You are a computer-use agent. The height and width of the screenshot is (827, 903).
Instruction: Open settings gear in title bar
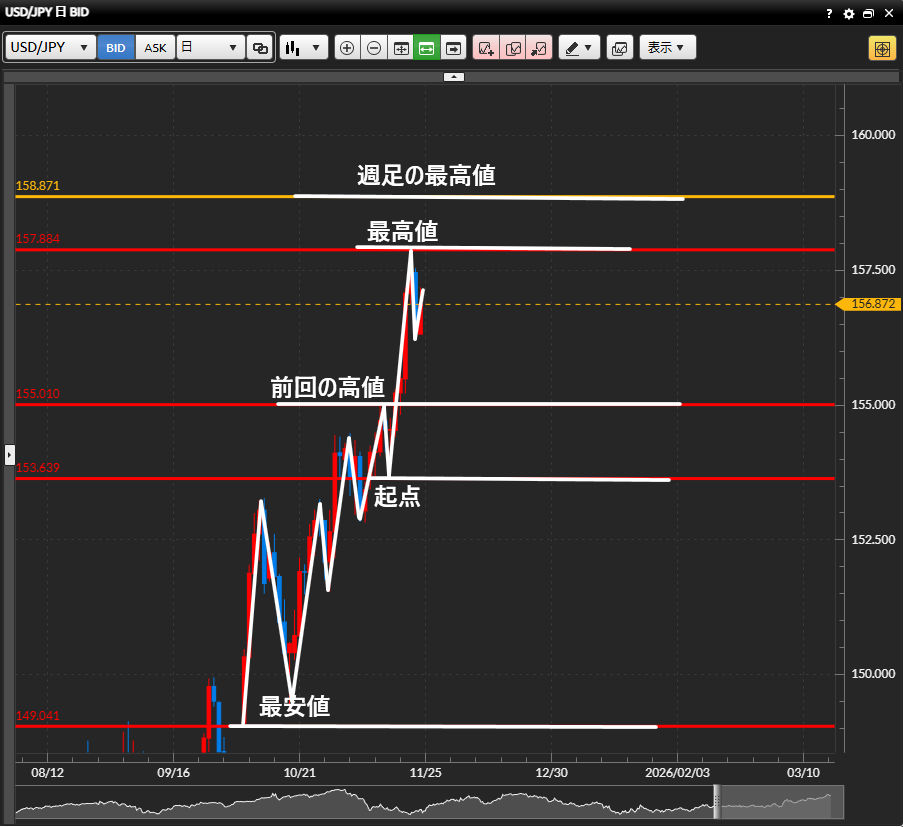pyautogui.click(x=849, y=14)
